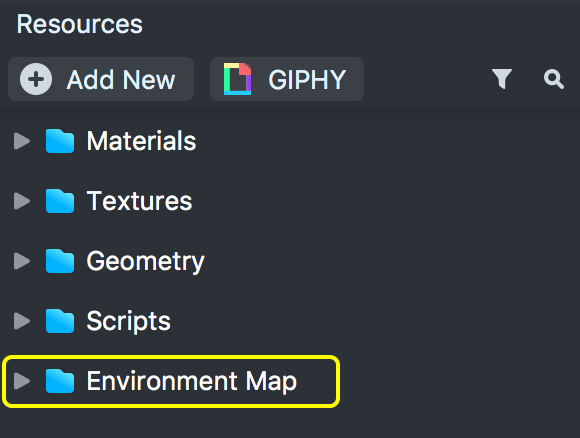Expand the Scripts folder arrow
Screen dimensions: 580x438
click(x=22, y=321)
